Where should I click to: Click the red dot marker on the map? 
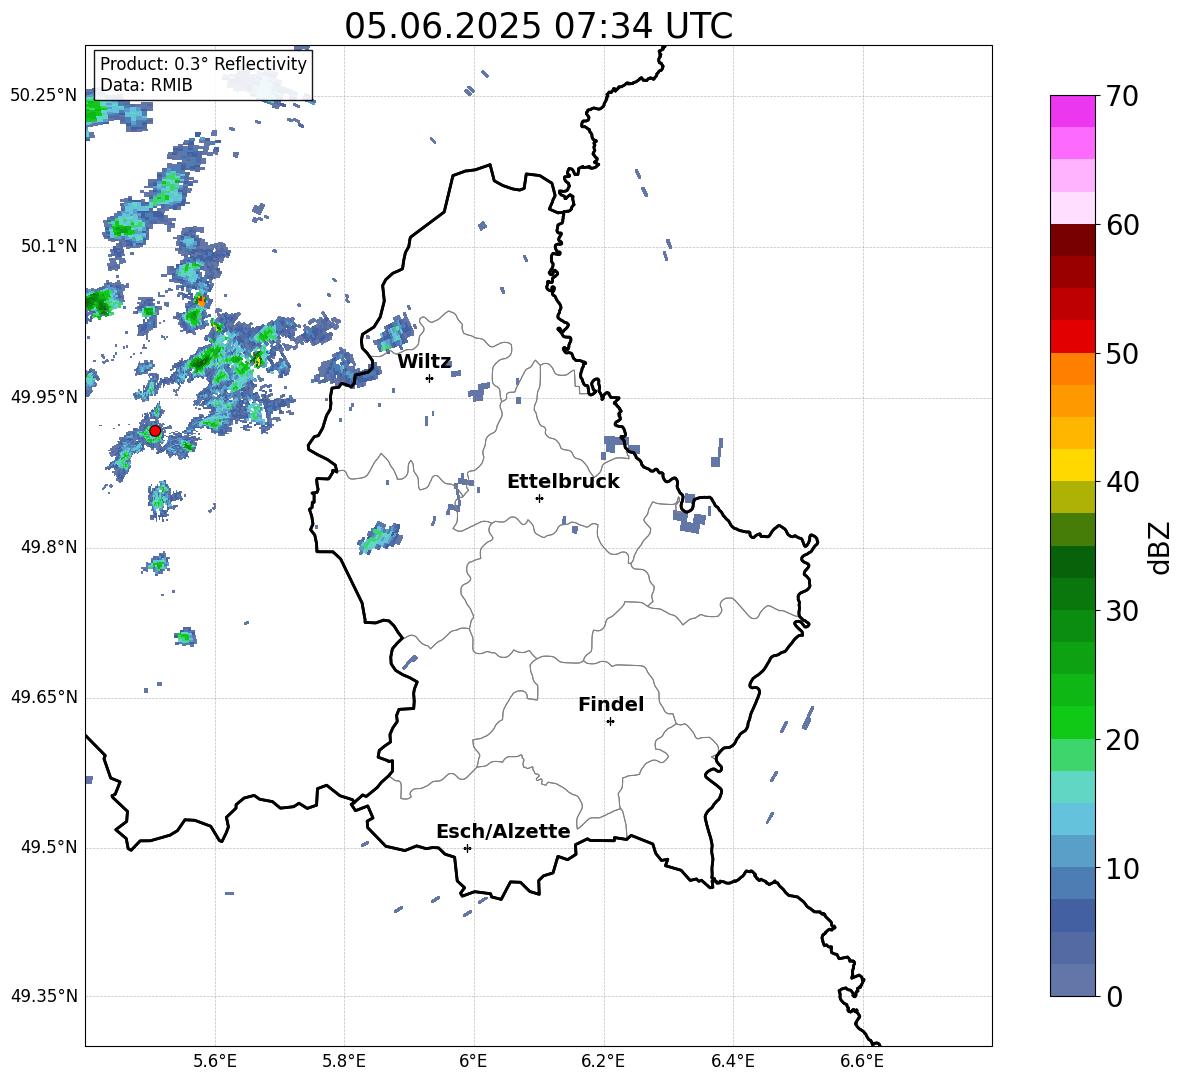155,431
